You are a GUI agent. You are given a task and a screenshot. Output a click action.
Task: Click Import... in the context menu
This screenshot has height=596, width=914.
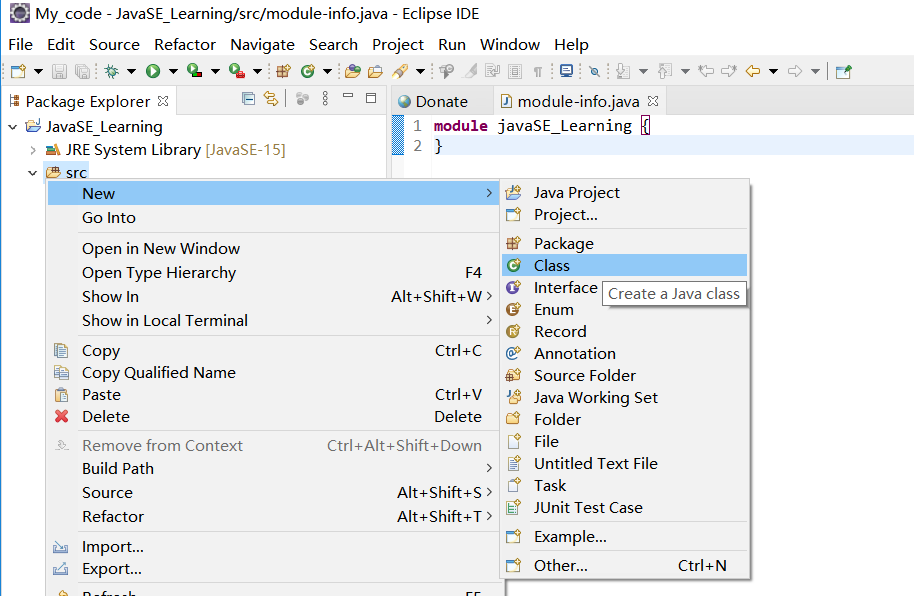[273, 546]
